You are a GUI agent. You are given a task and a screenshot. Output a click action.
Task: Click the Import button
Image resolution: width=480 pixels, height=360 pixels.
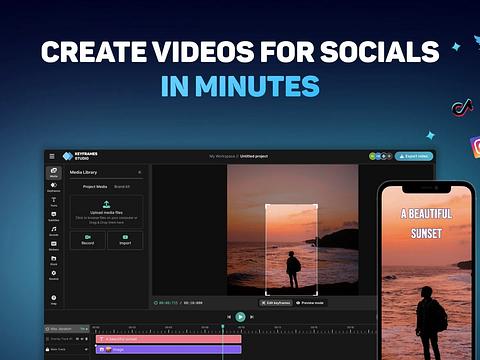point(125,240)
